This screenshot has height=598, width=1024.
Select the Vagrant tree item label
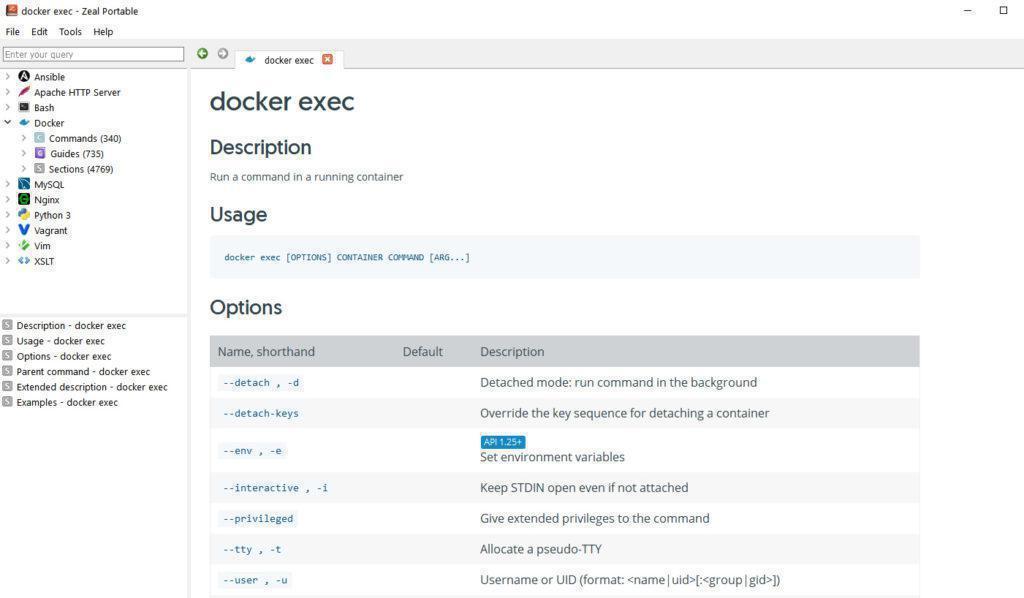pos(50,230)
